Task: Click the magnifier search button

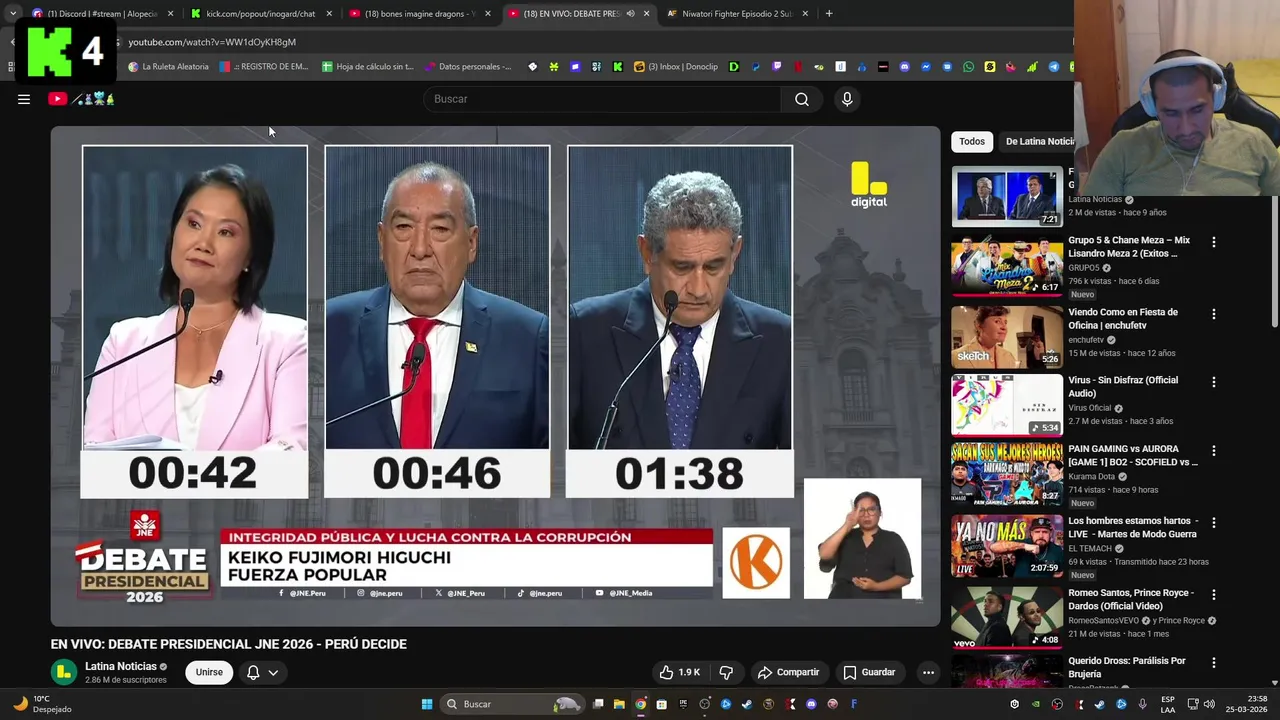Action: click(x=802, y=99)
